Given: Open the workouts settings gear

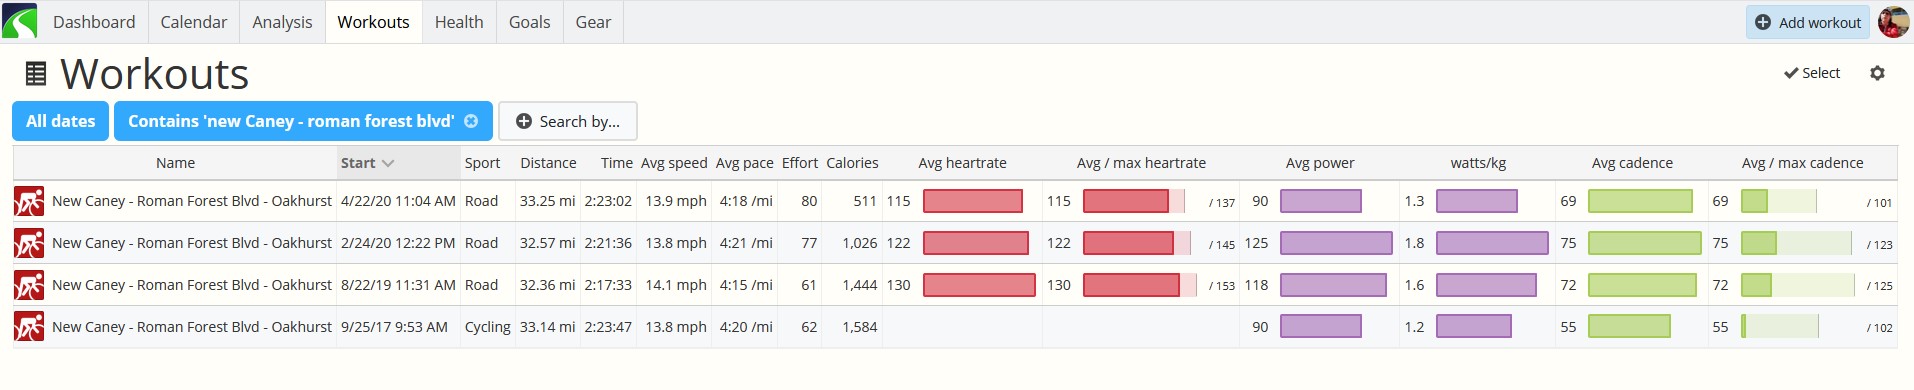Looking at the screenshot, I should pos(1877,73).
